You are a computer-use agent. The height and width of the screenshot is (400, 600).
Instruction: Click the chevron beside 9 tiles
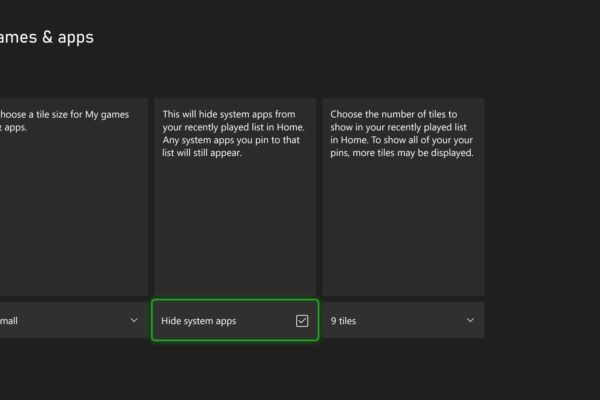coord(470,321)
